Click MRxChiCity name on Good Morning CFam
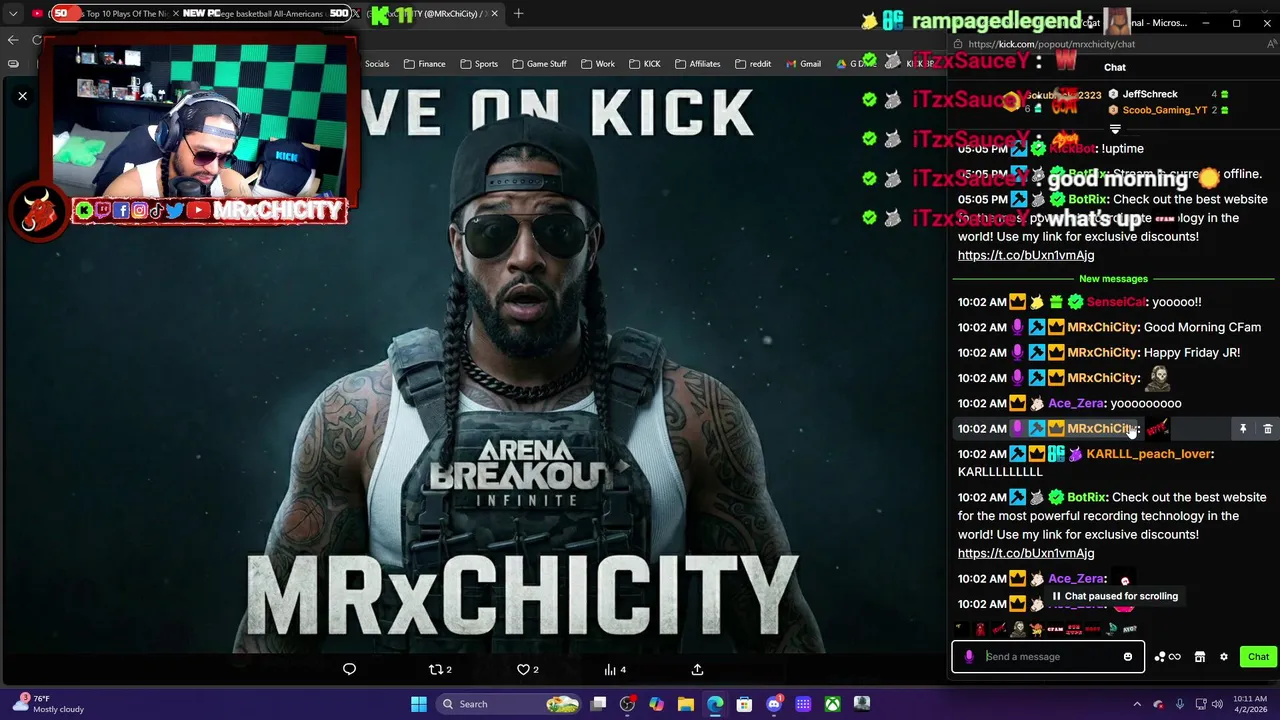 coord(1102,328)
